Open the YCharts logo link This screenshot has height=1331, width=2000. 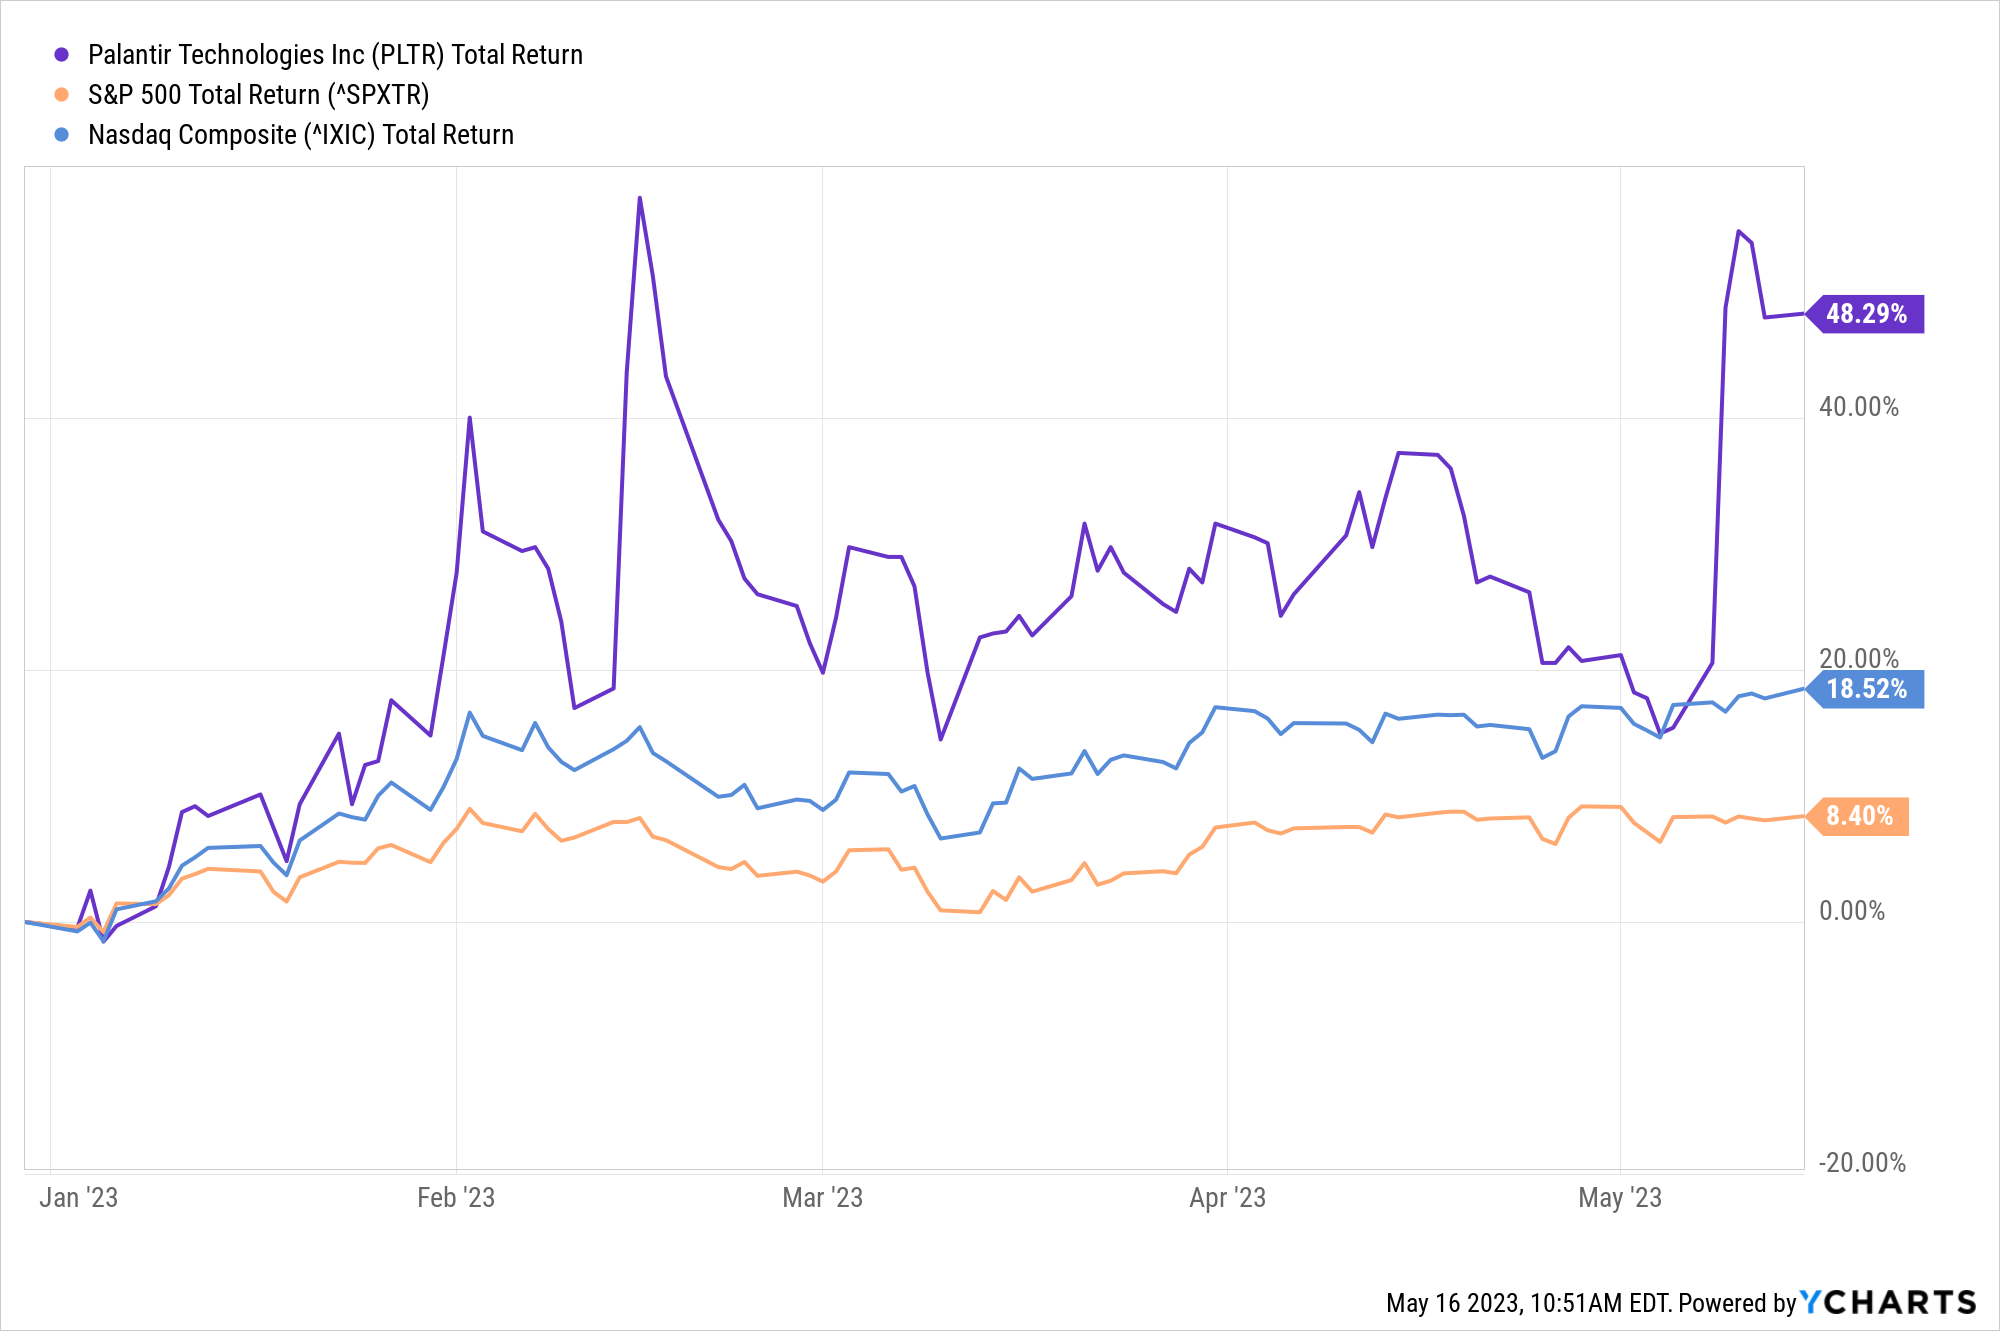[1888, 1302]
